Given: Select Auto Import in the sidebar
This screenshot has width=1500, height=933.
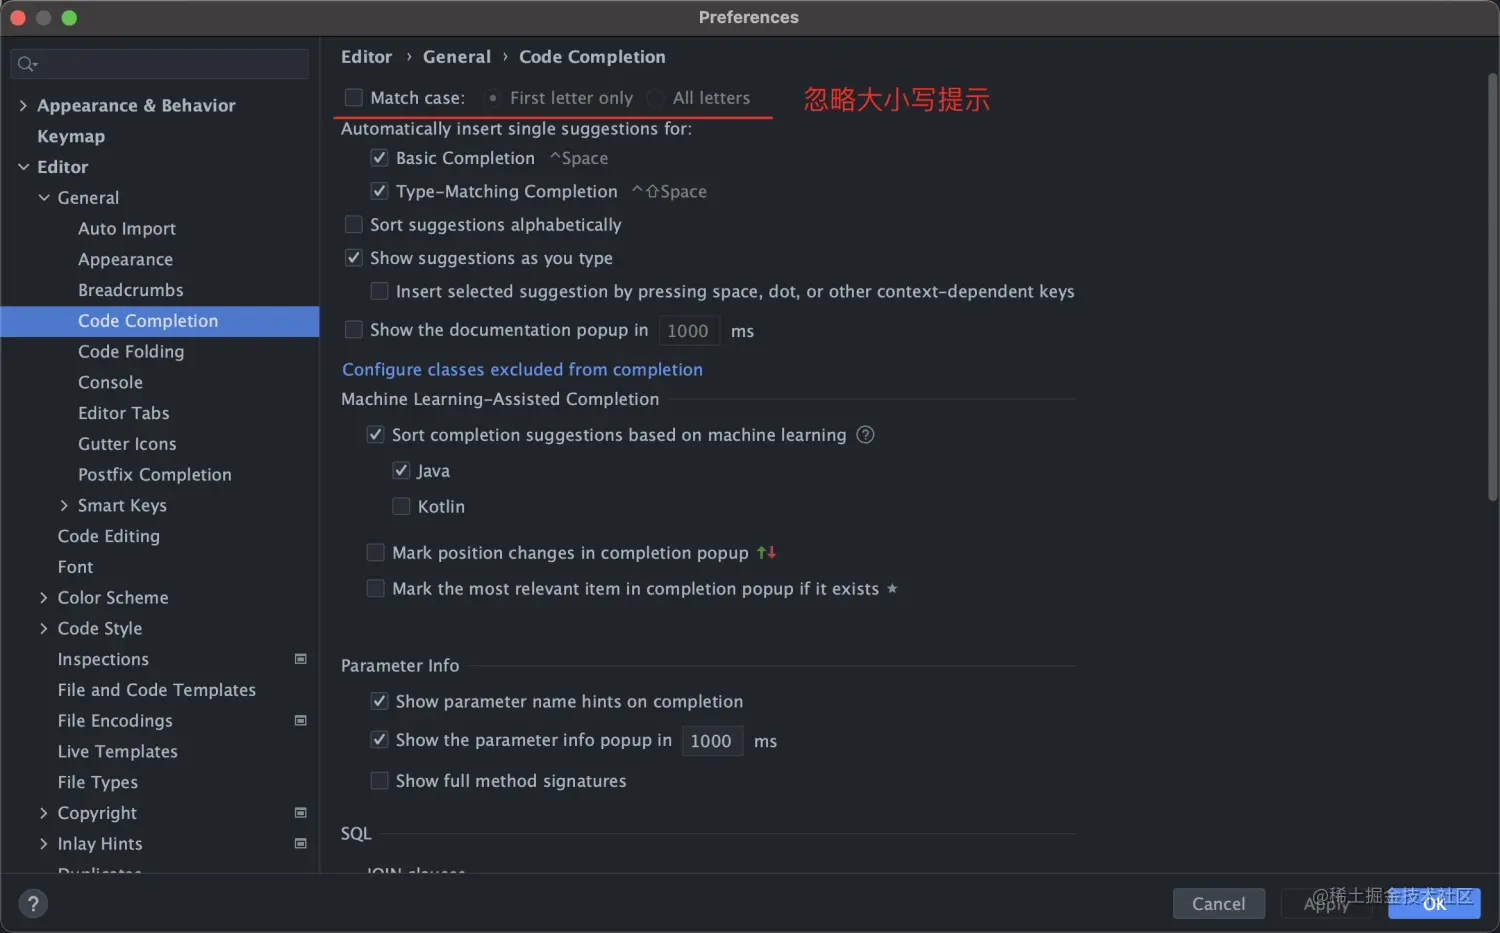Looking at the screenshot, I should pos(127,229).
